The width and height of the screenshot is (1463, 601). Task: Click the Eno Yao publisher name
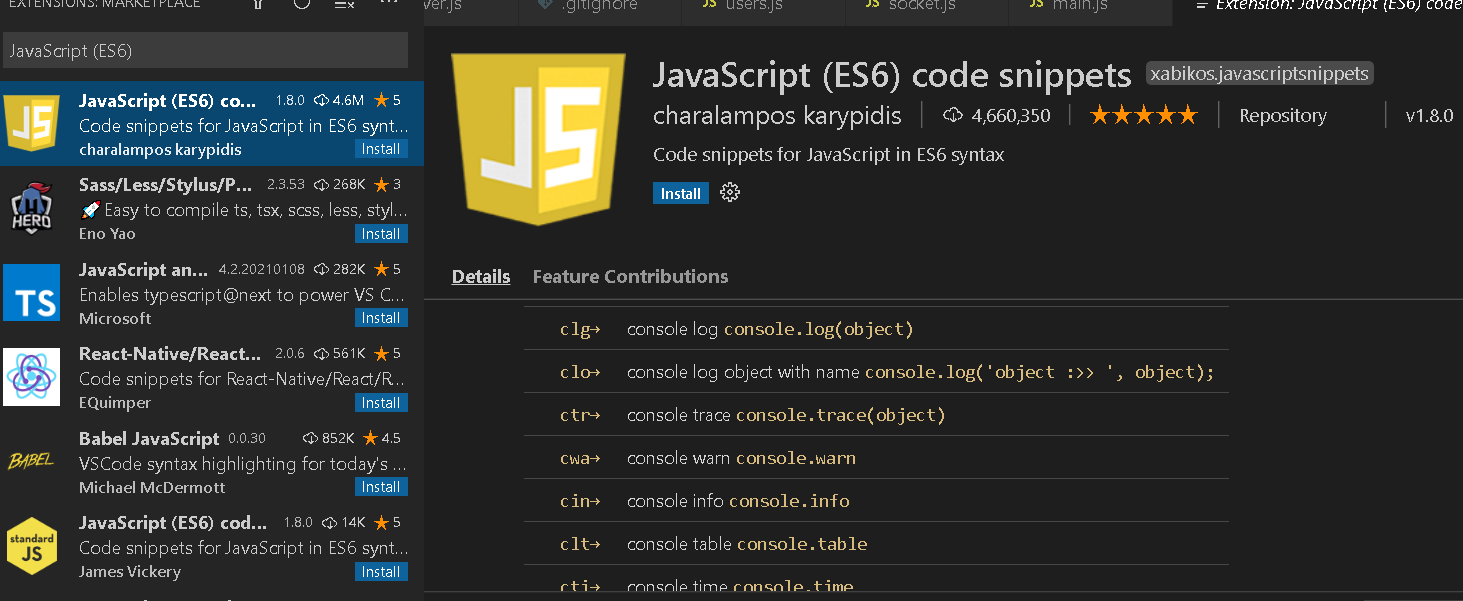point(107,234)
